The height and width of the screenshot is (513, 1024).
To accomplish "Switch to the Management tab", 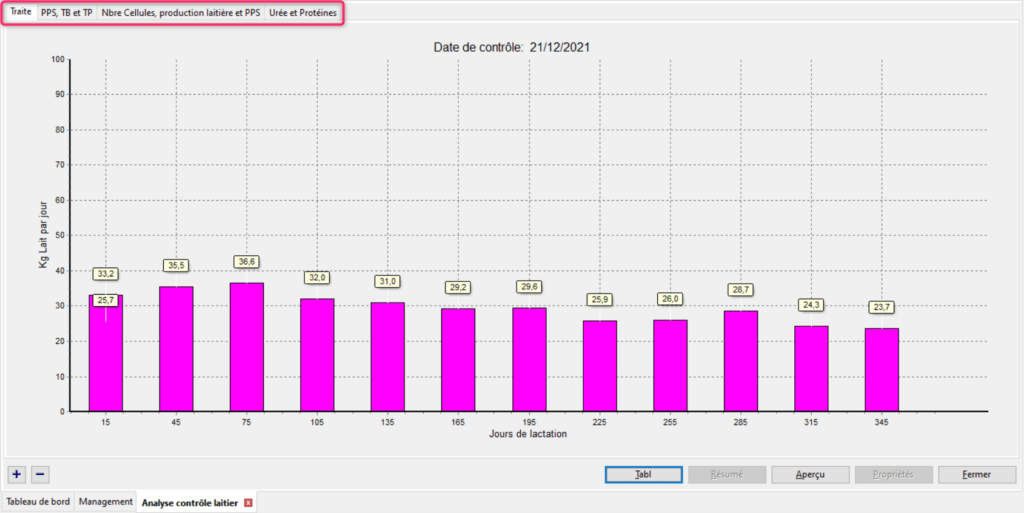I will (x=106, y=502).
